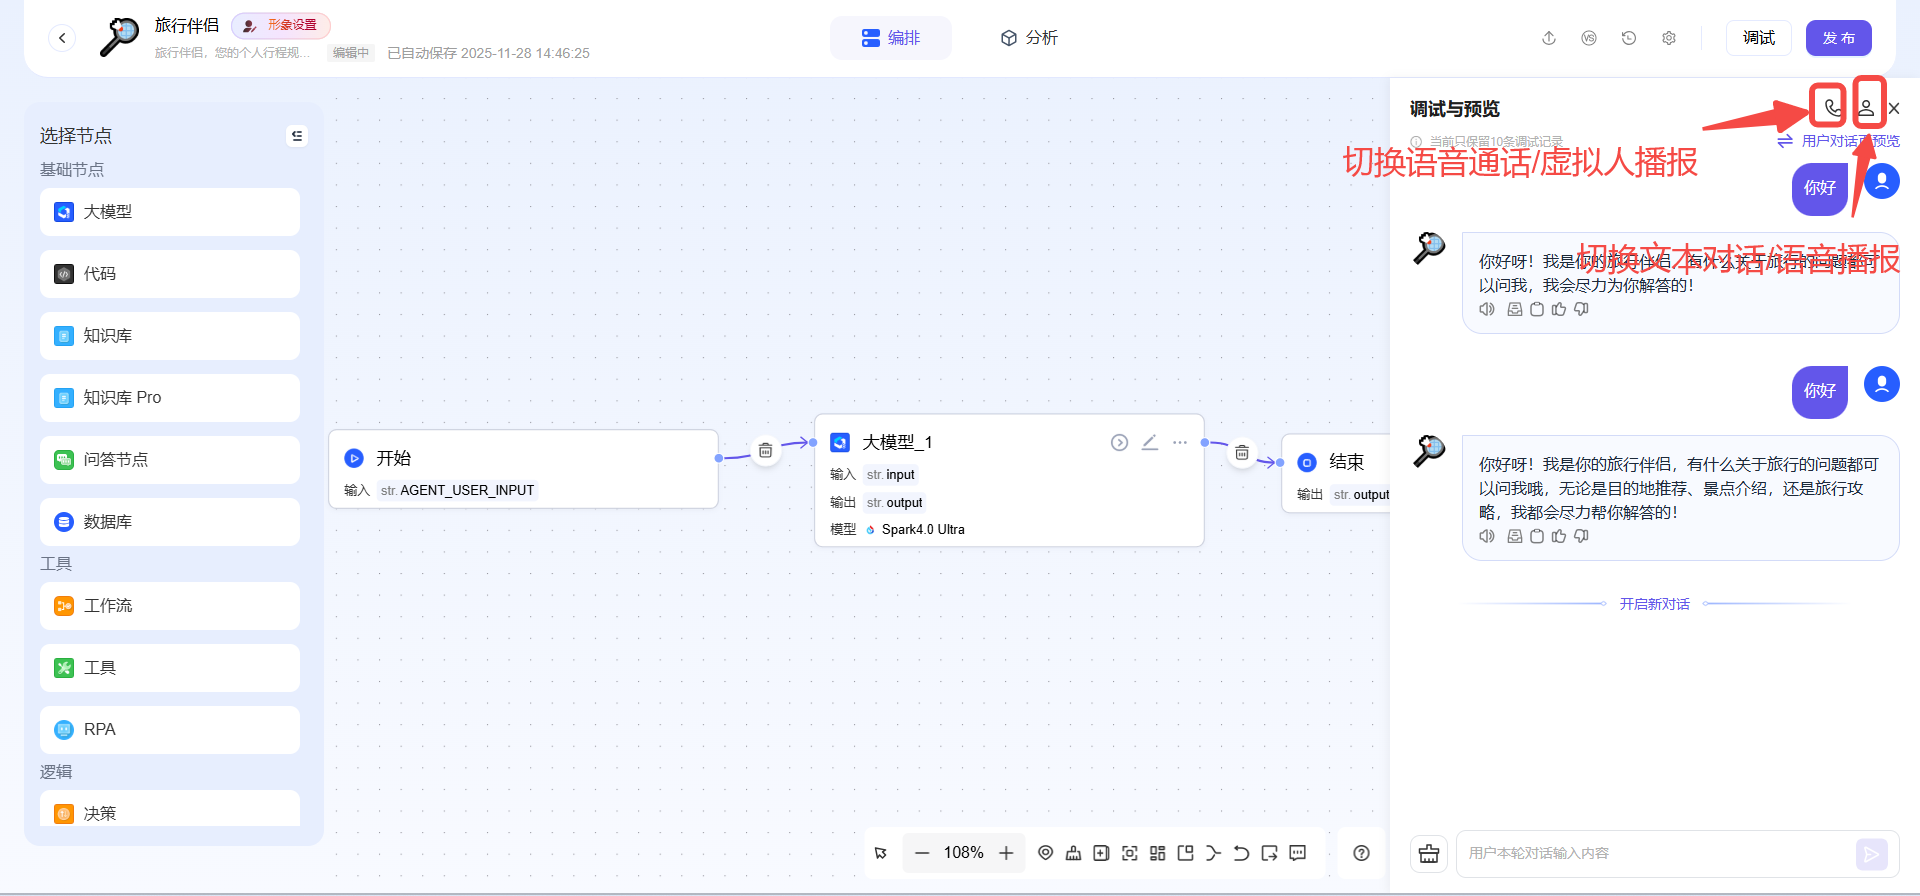Switch to 用户对话页预览 mode
Viewport: 1920px width, 896px height.
coord(1840,141)
